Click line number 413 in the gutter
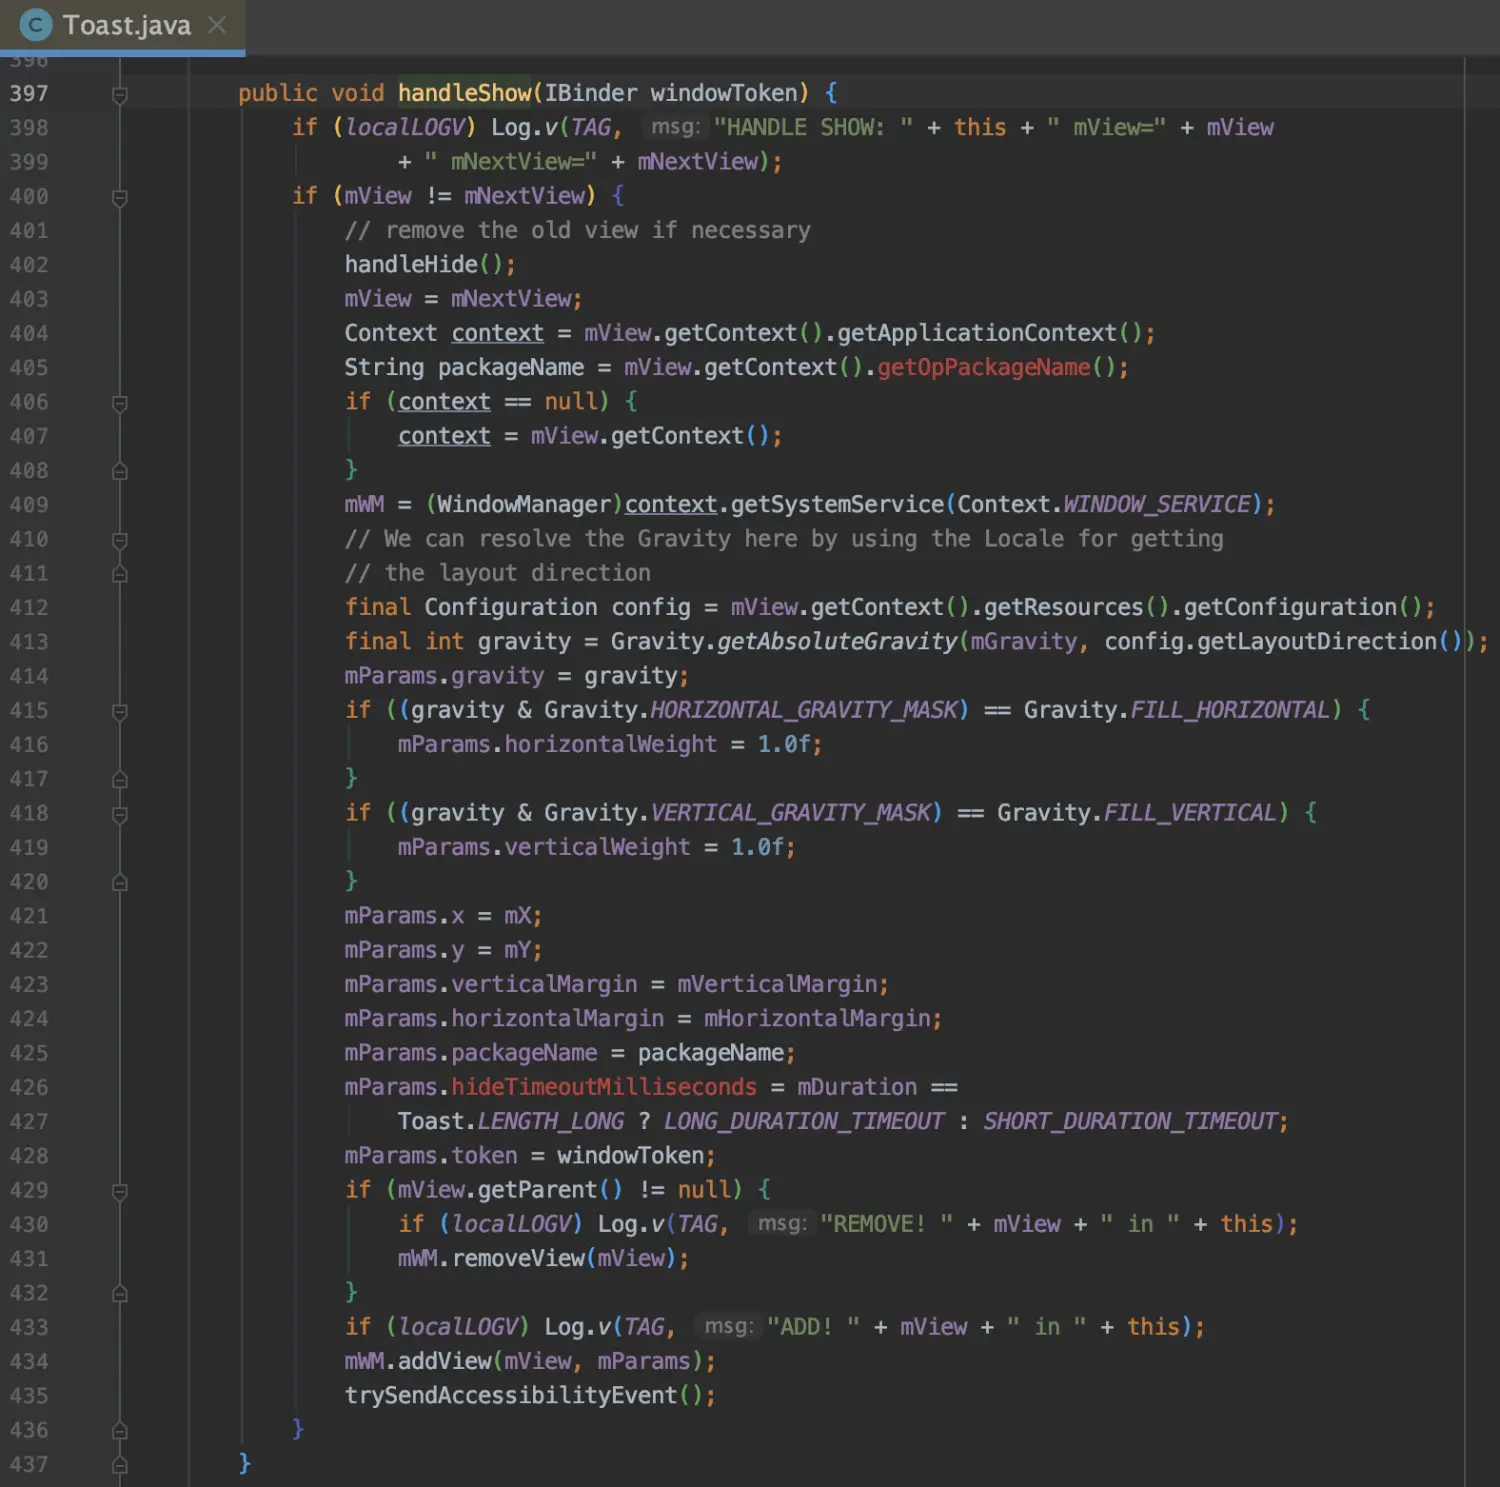Image resolution: width=1500 pixels, height=1487 pixels. [x=29, y=642]
